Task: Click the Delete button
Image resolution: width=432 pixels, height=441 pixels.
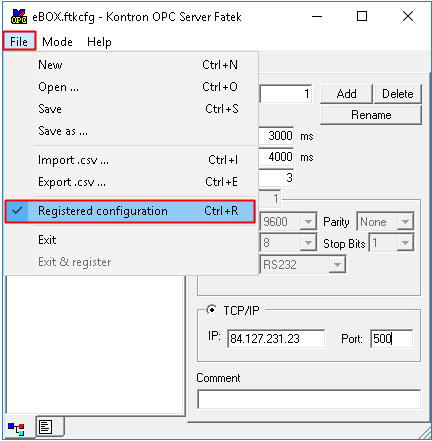Action: point(398,94)
